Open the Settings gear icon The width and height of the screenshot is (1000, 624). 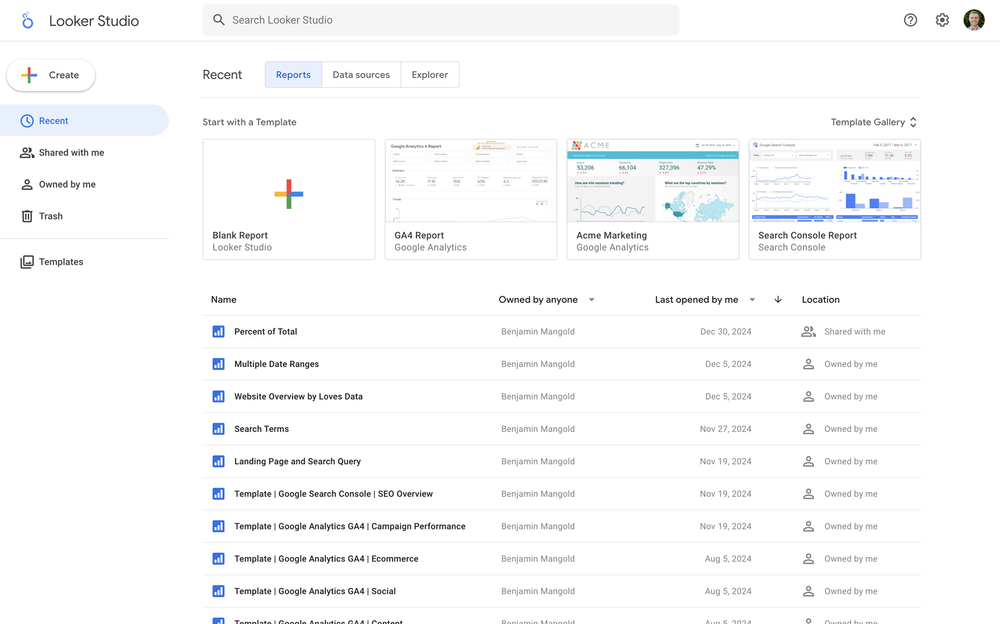[942, 20]
